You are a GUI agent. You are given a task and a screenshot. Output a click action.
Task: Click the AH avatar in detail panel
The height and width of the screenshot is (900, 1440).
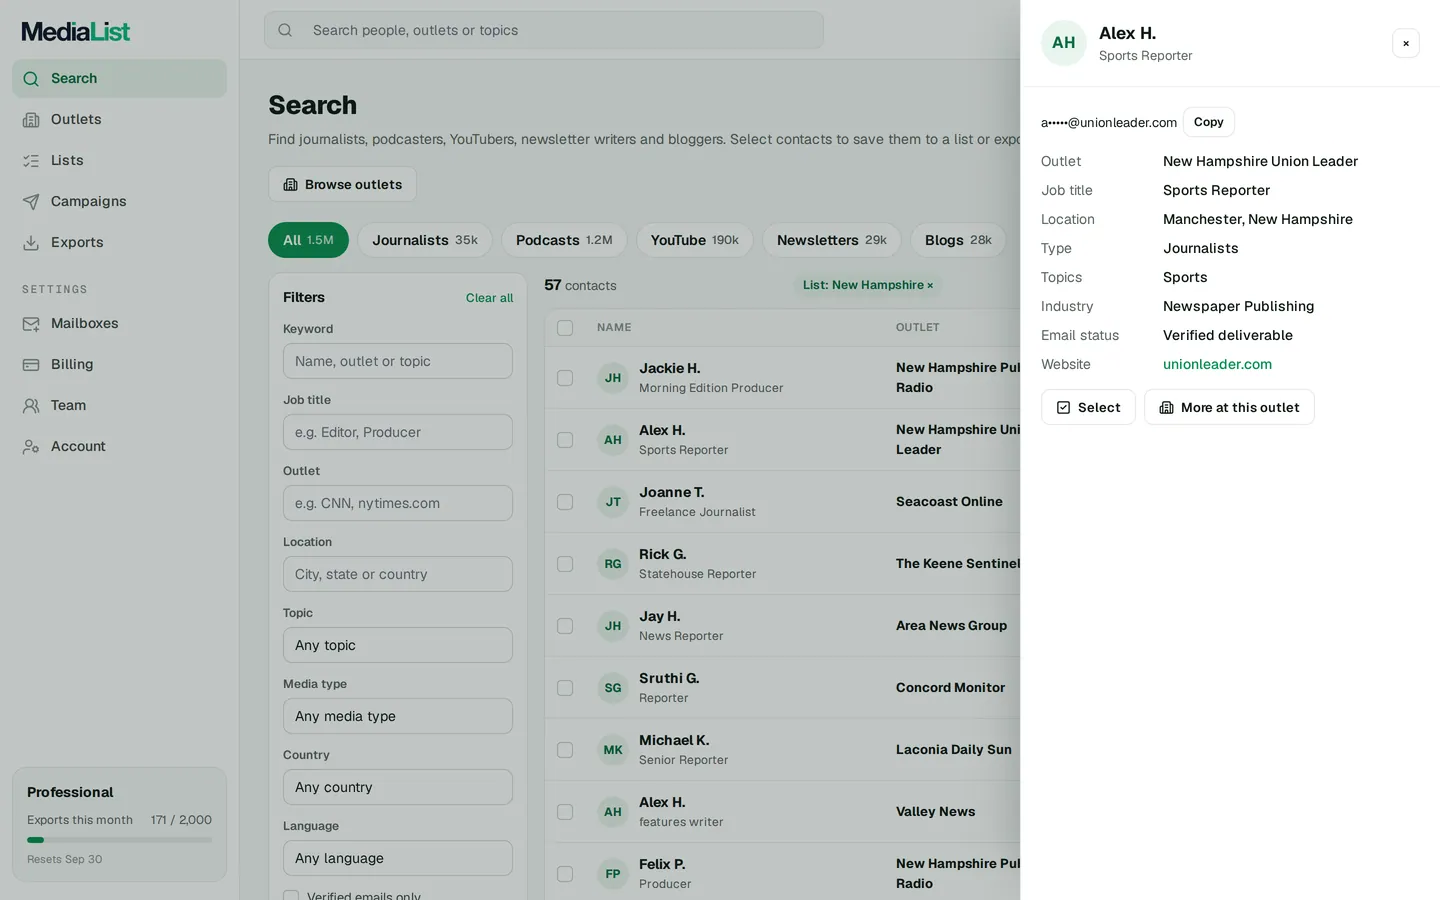point(1064,43)
